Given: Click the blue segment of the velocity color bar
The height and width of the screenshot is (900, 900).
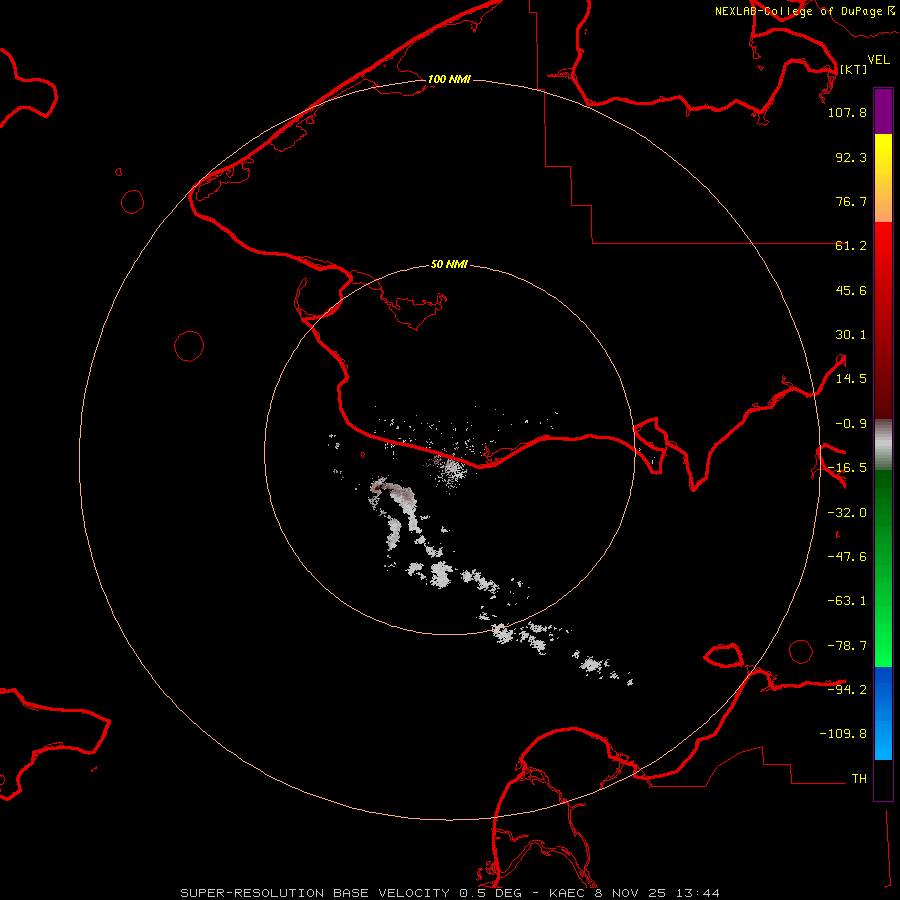Looking at the screenshot, I should (883, 713).
